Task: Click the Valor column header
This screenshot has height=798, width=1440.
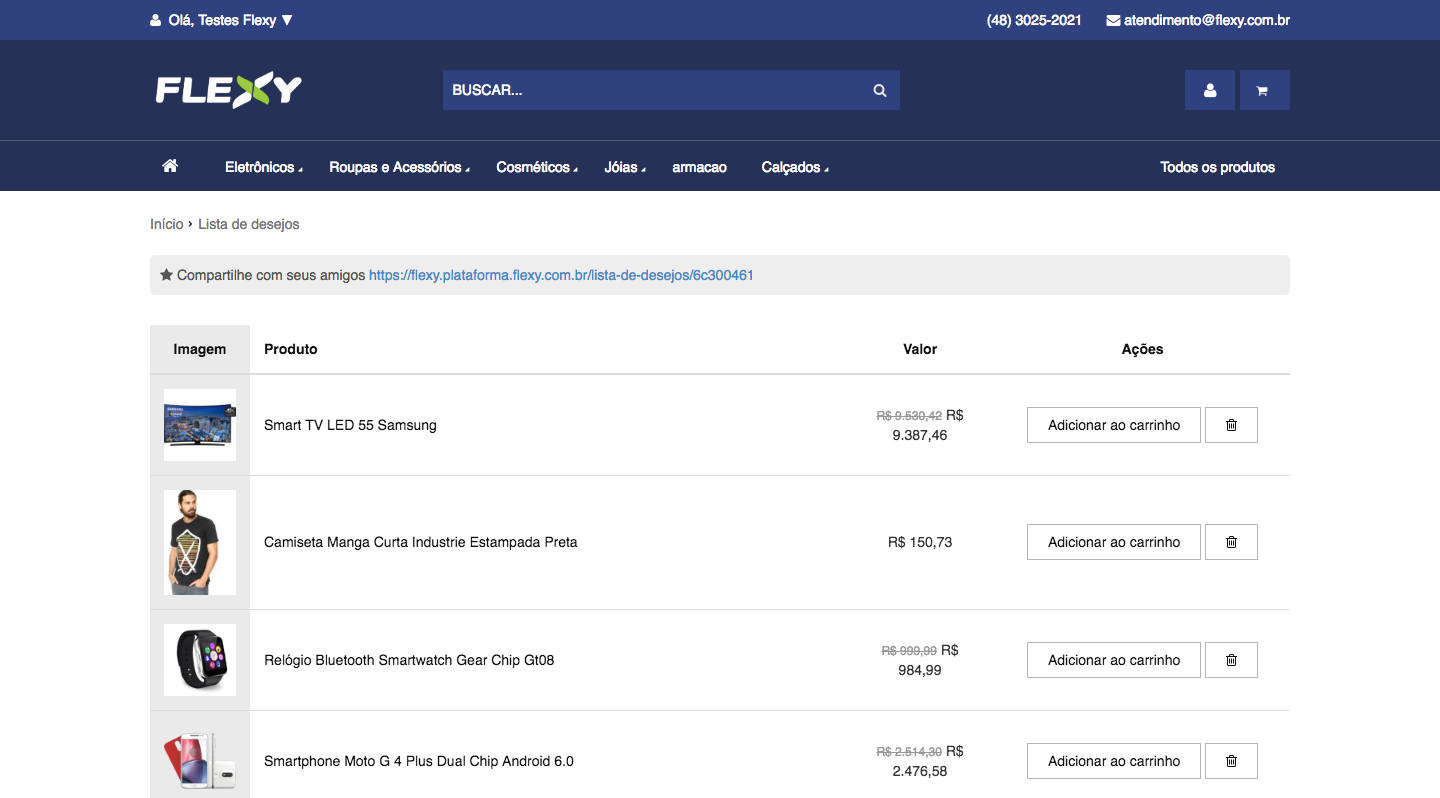Action: click(x=920, y=349)
